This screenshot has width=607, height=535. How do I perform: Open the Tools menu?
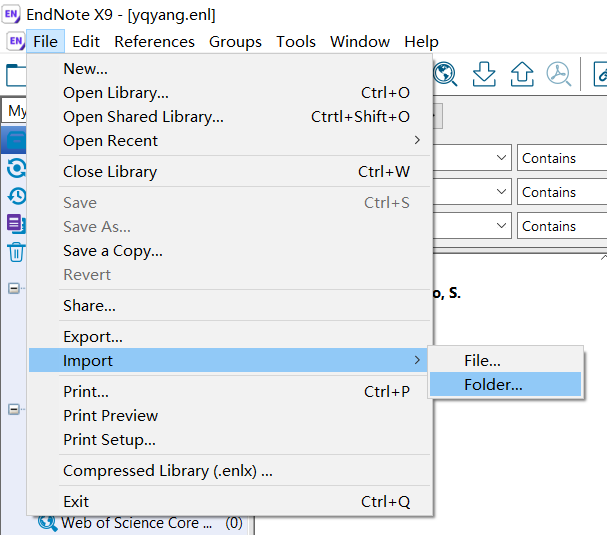(296, 41)
